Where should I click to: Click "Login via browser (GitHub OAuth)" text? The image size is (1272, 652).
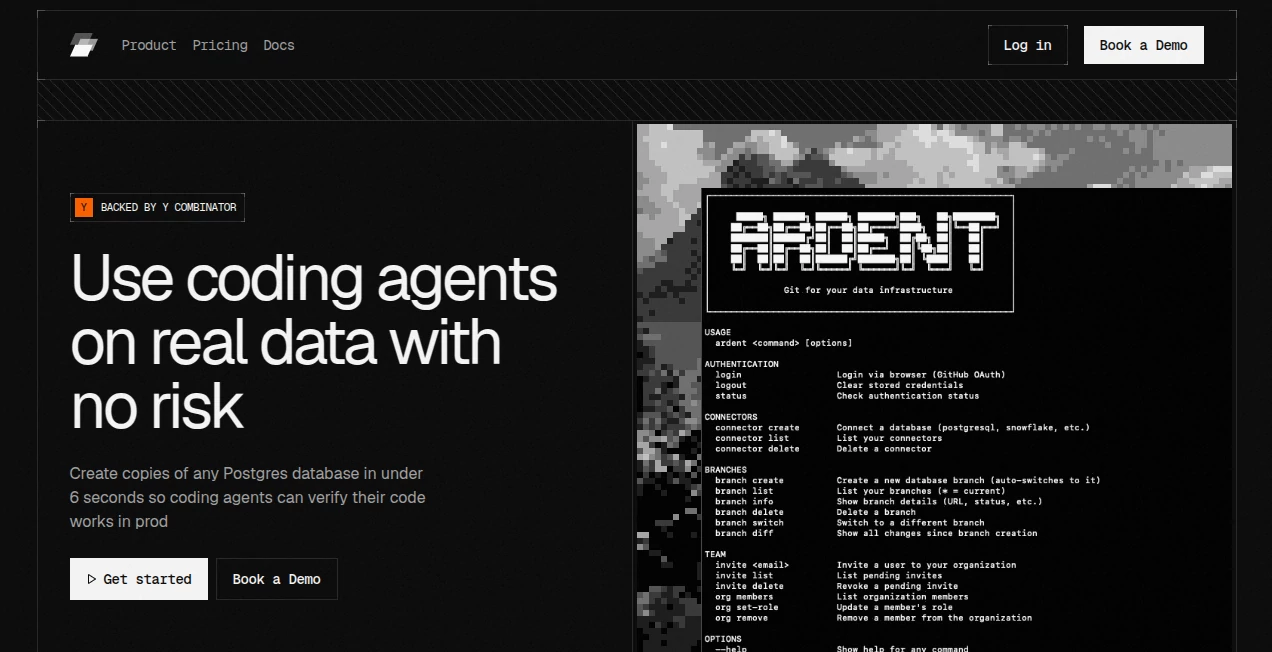tap(921, 375)
